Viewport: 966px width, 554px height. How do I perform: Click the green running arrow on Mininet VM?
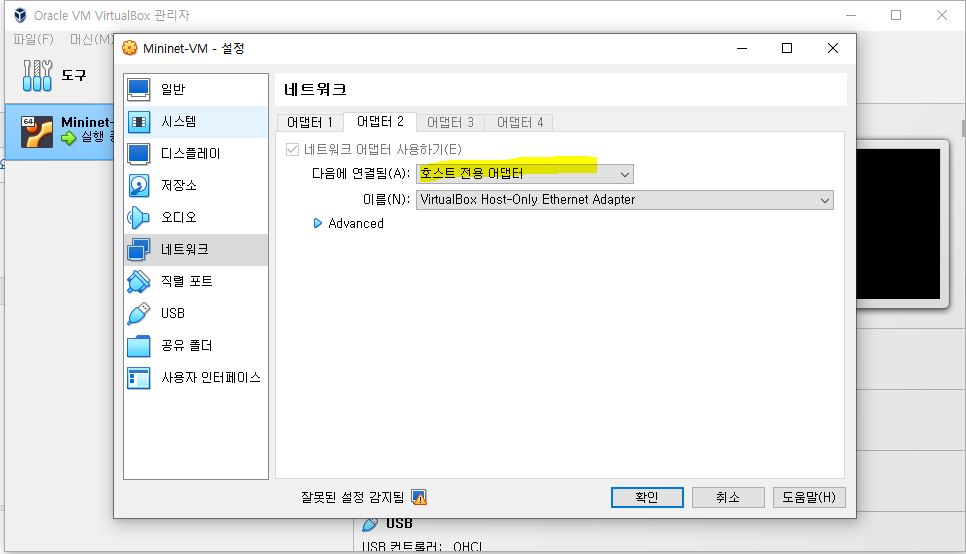tap(69, 137)
